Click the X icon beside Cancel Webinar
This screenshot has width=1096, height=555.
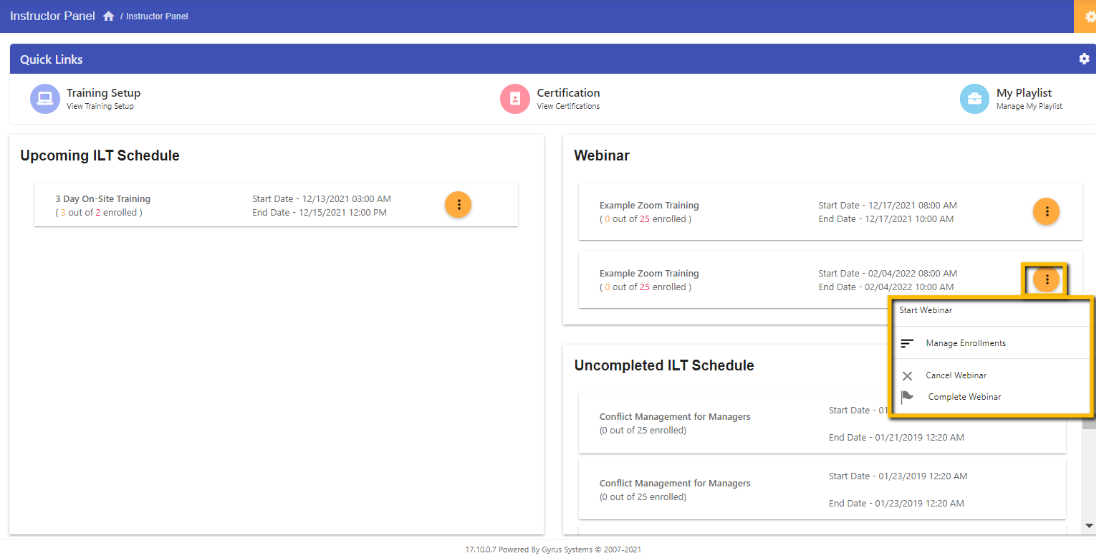click(907, 376)
